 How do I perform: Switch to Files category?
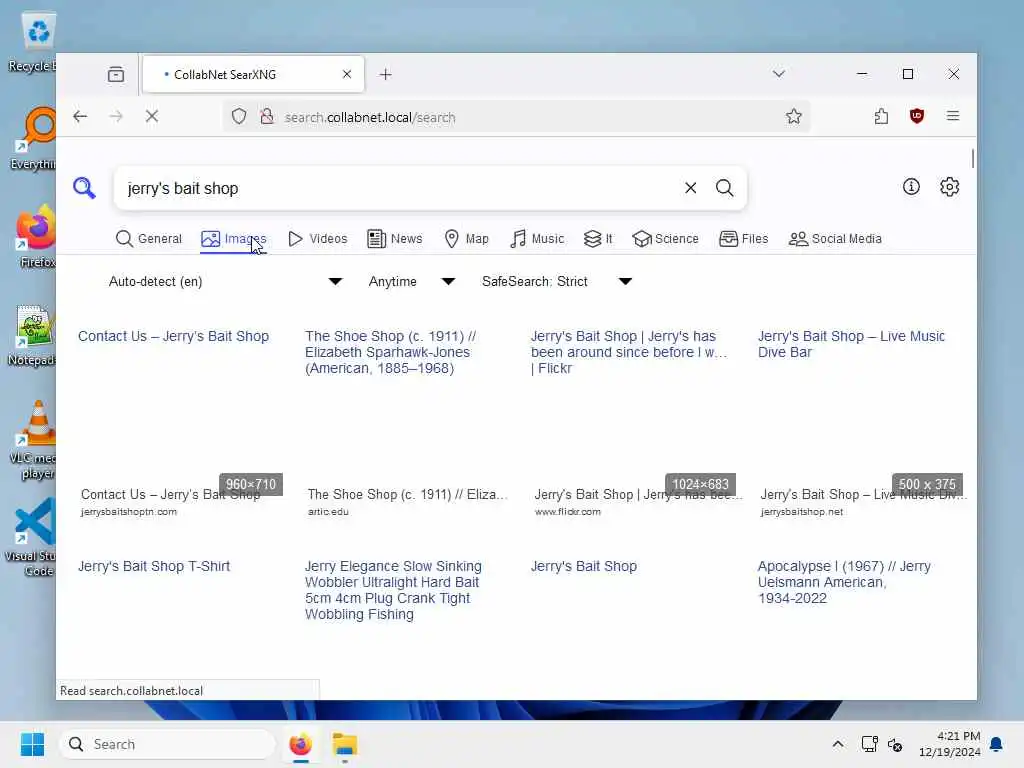[x=743, y=239]
